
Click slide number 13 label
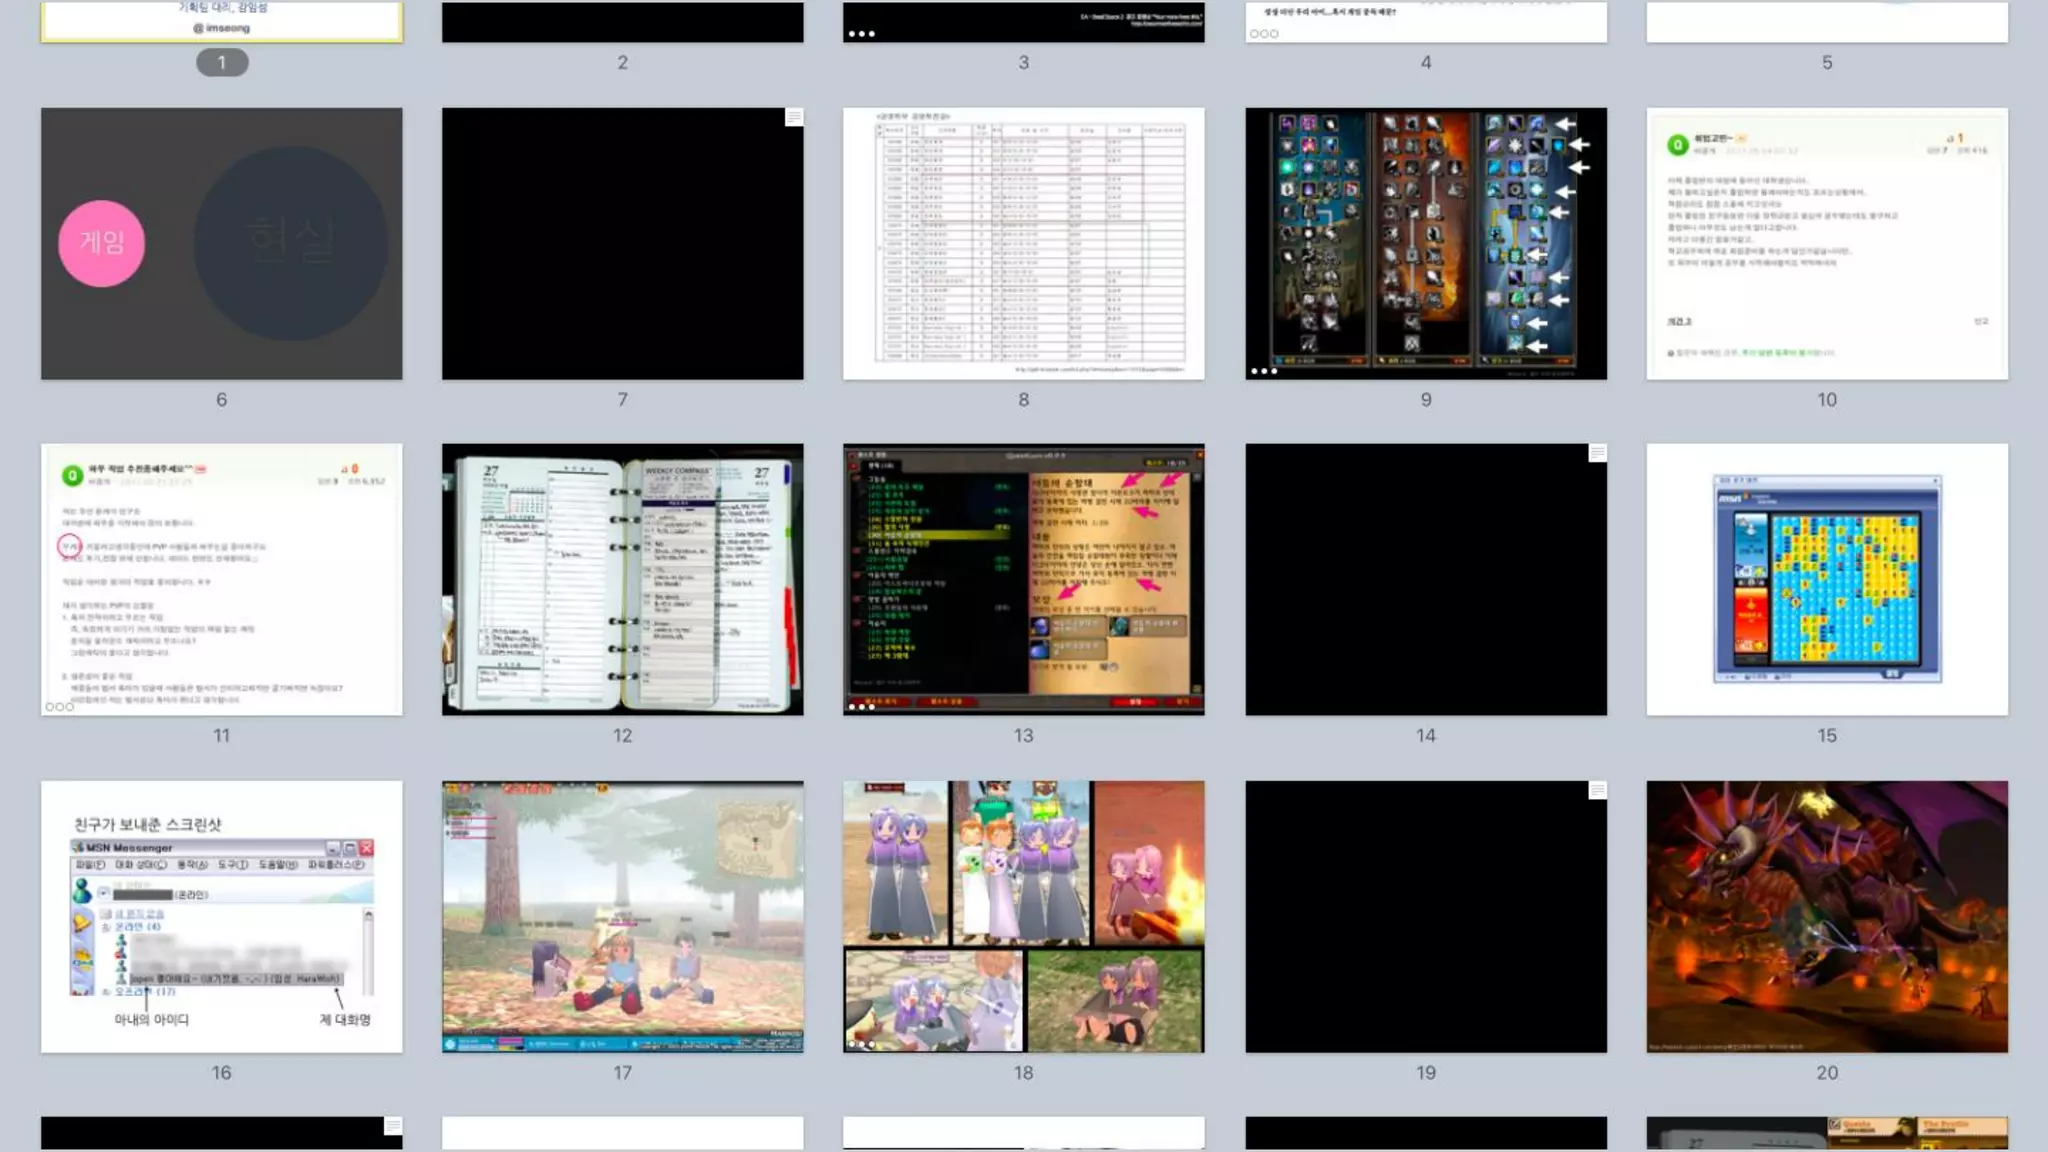click(x=1023, y=736)
